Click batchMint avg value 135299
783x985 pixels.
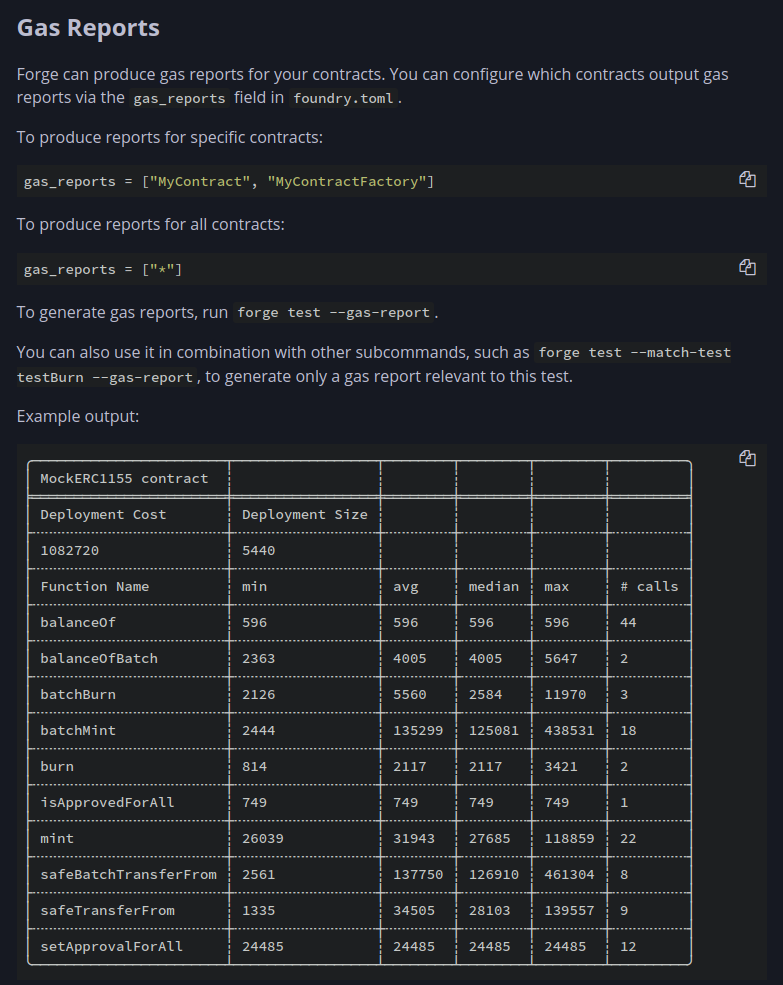(418, 731)
